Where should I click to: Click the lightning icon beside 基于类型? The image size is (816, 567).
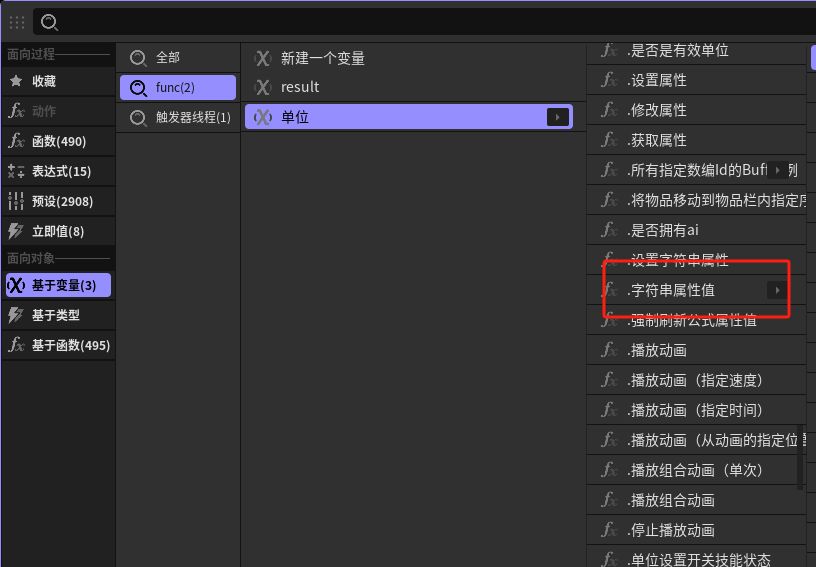pos(16,315)
